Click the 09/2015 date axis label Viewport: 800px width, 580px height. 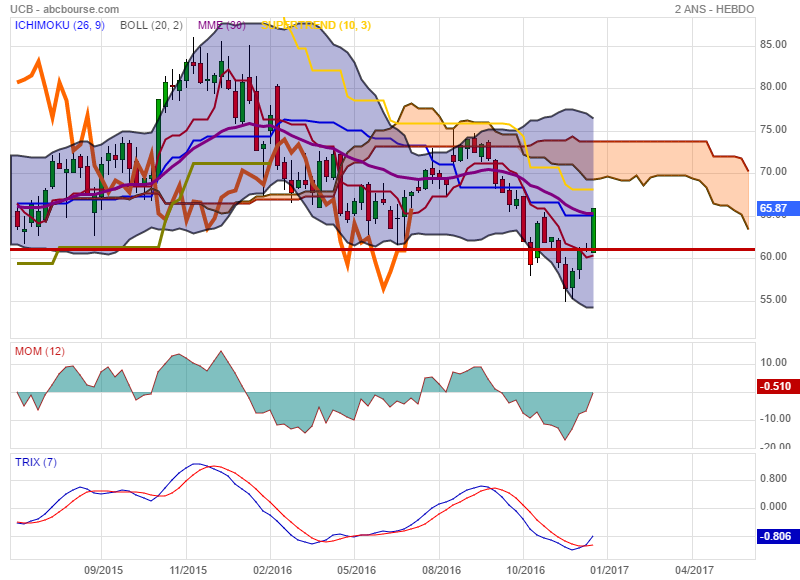click(104, 570)
